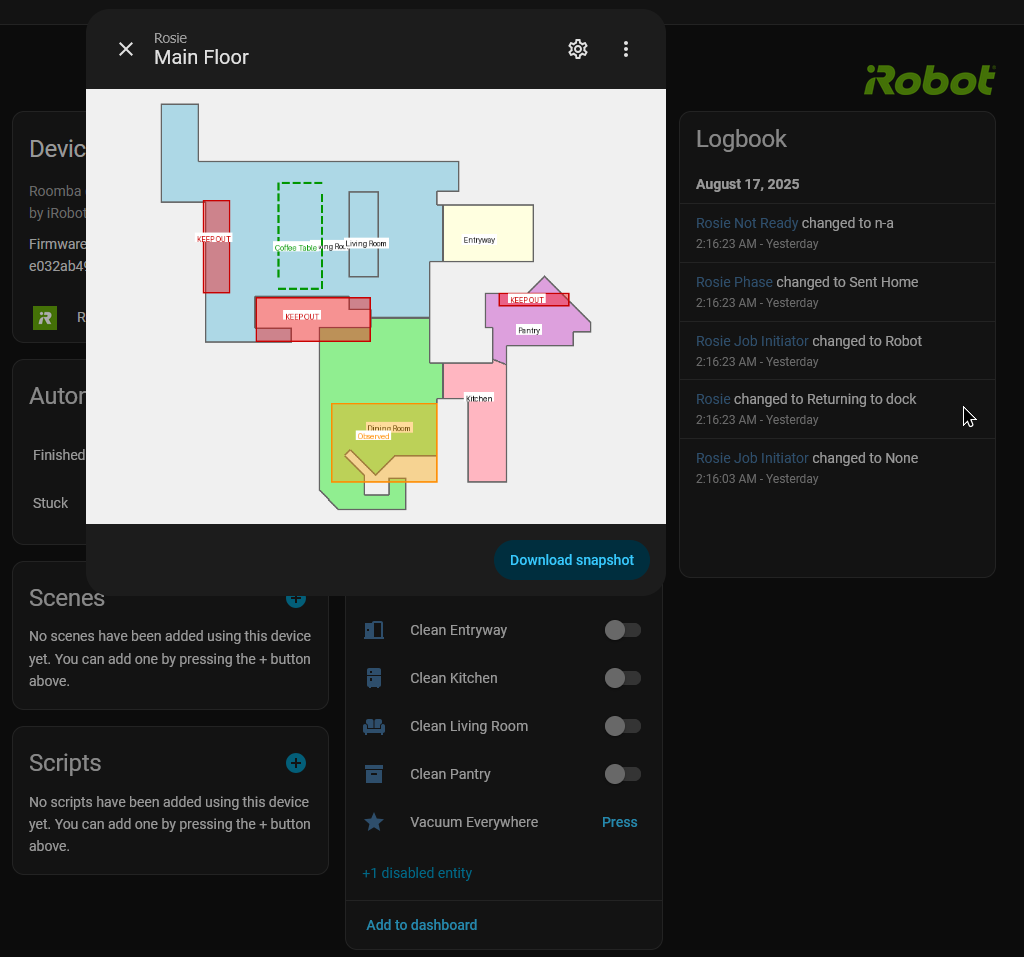1024x957 pixels.
Task: Enable the Clean Kitchen switch
Action: pyautogui.click(x=622, y=678)
